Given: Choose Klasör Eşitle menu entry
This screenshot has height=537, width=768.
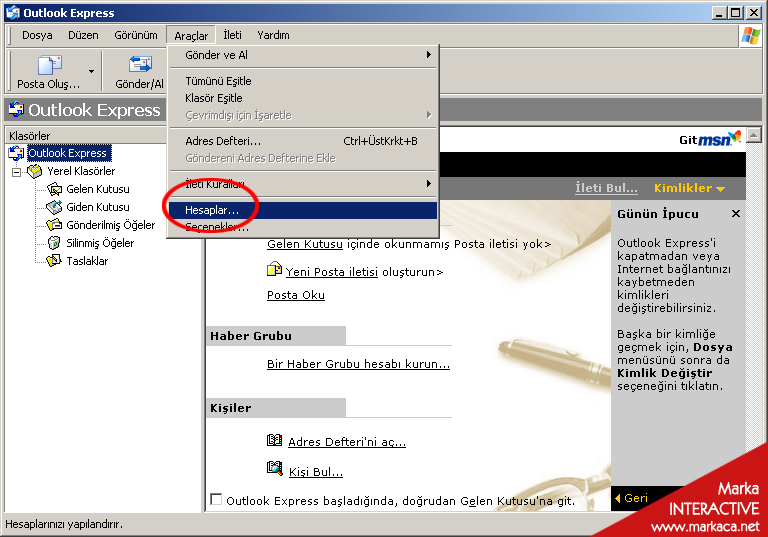Looking at the screenshot, I should 303,98.
